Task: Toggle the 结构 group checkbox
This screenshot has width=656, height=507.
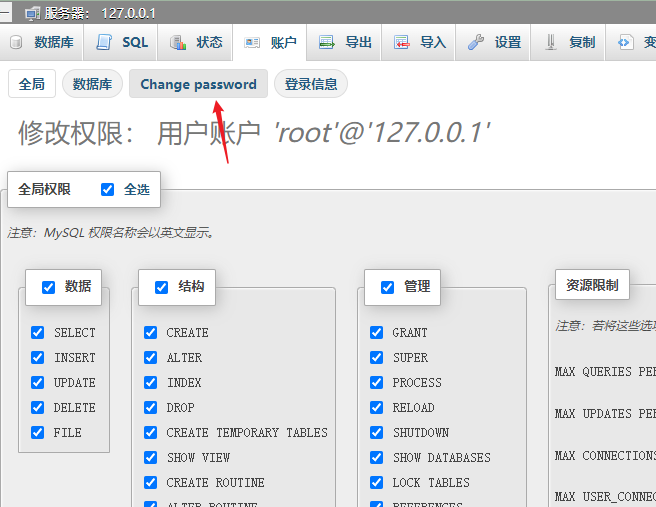Action: tap(161, 287)
